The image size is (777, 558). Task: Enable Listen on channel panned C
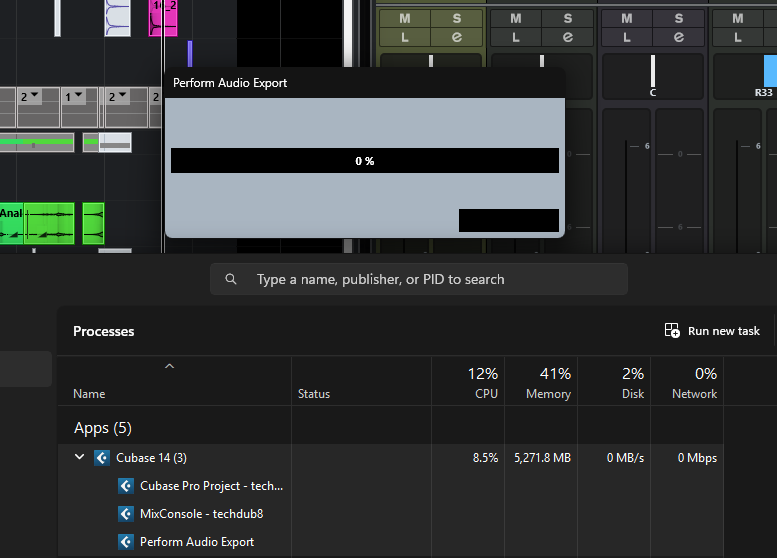pyautogui.click(x=627, y=37)
